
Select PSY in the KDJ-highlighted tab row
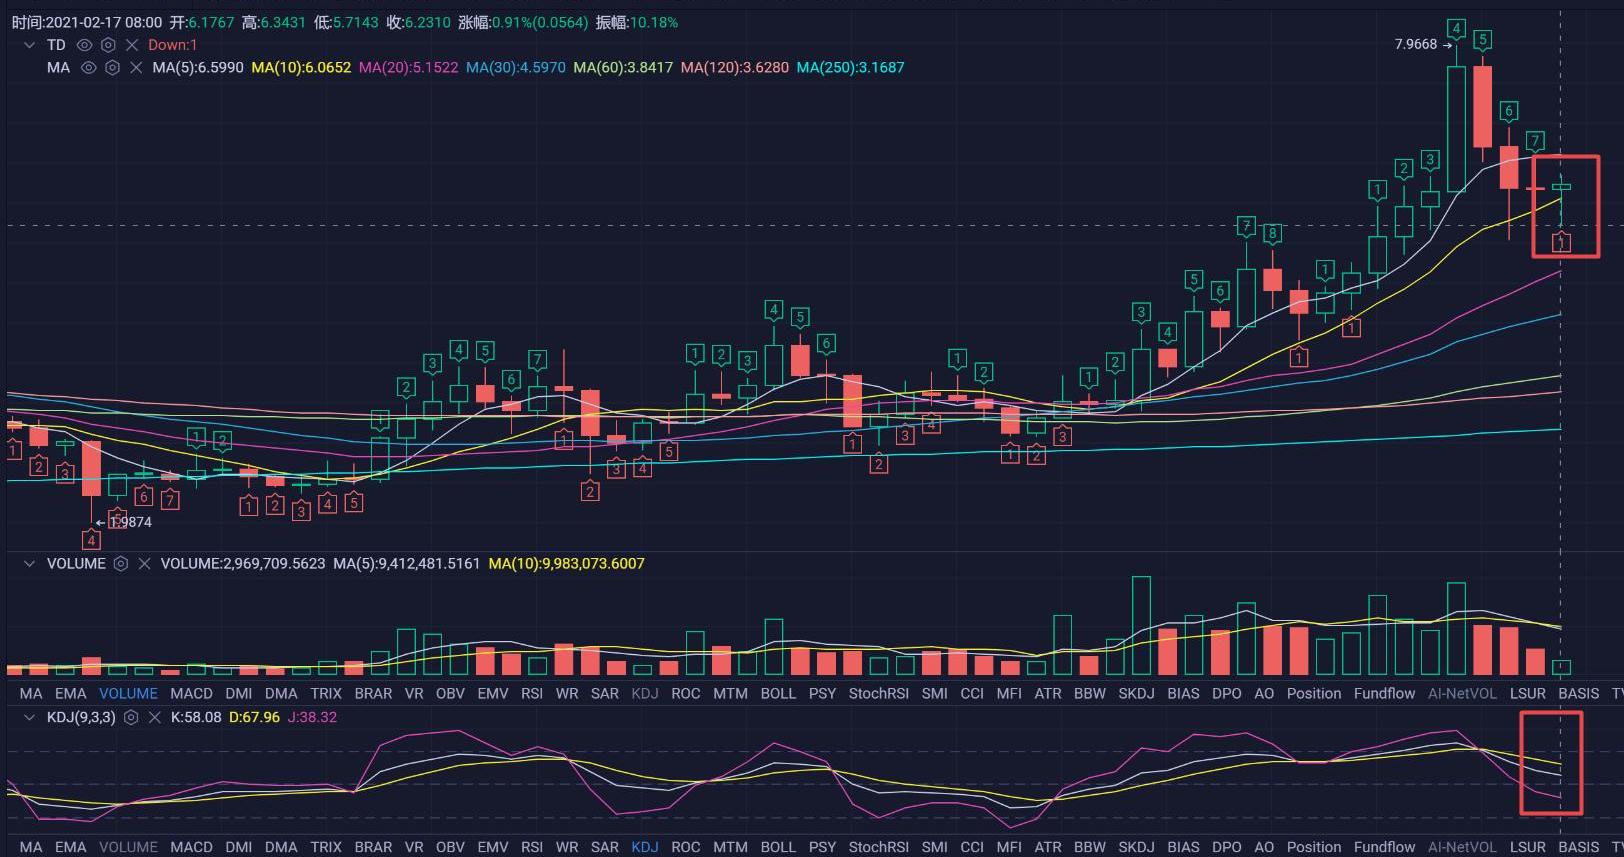click(x=822, y=847)
